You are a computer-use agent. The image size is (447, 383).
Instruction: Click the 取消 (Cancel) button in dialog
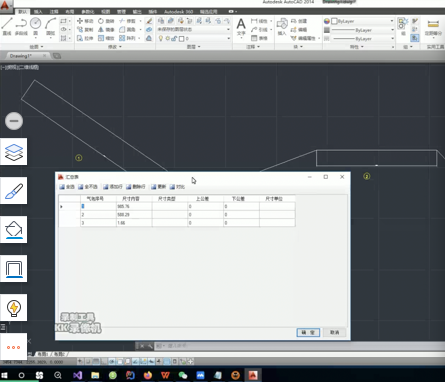334,332
